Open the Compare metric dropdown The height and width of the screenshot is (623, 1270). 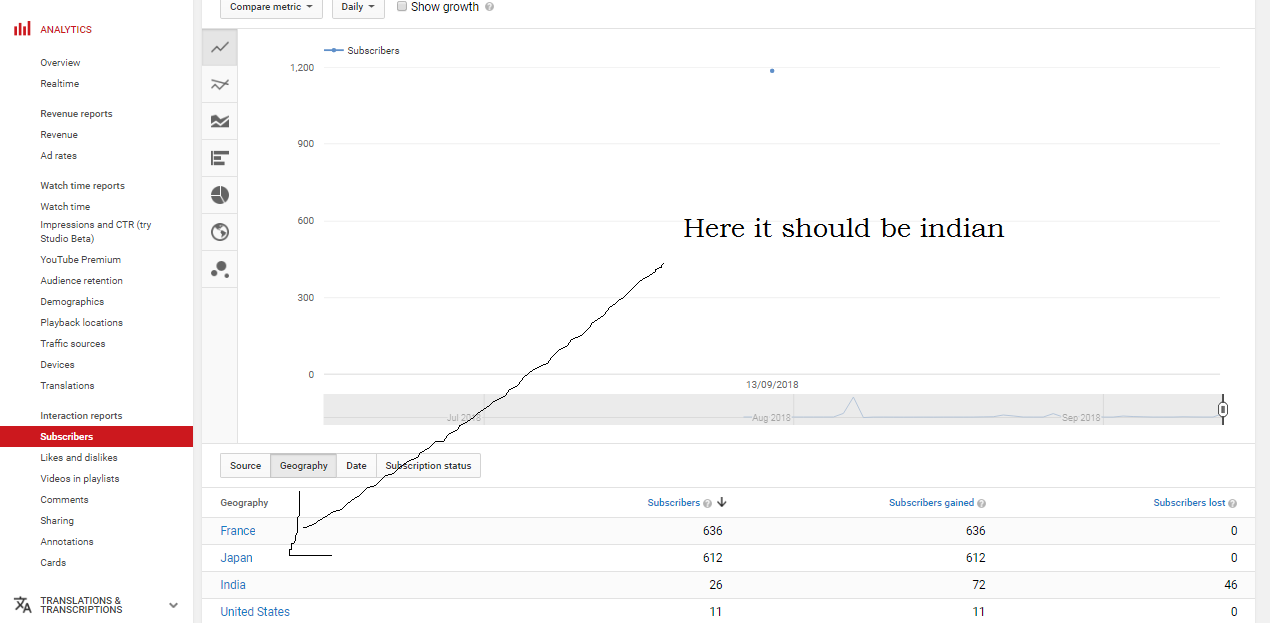point(271,7)
